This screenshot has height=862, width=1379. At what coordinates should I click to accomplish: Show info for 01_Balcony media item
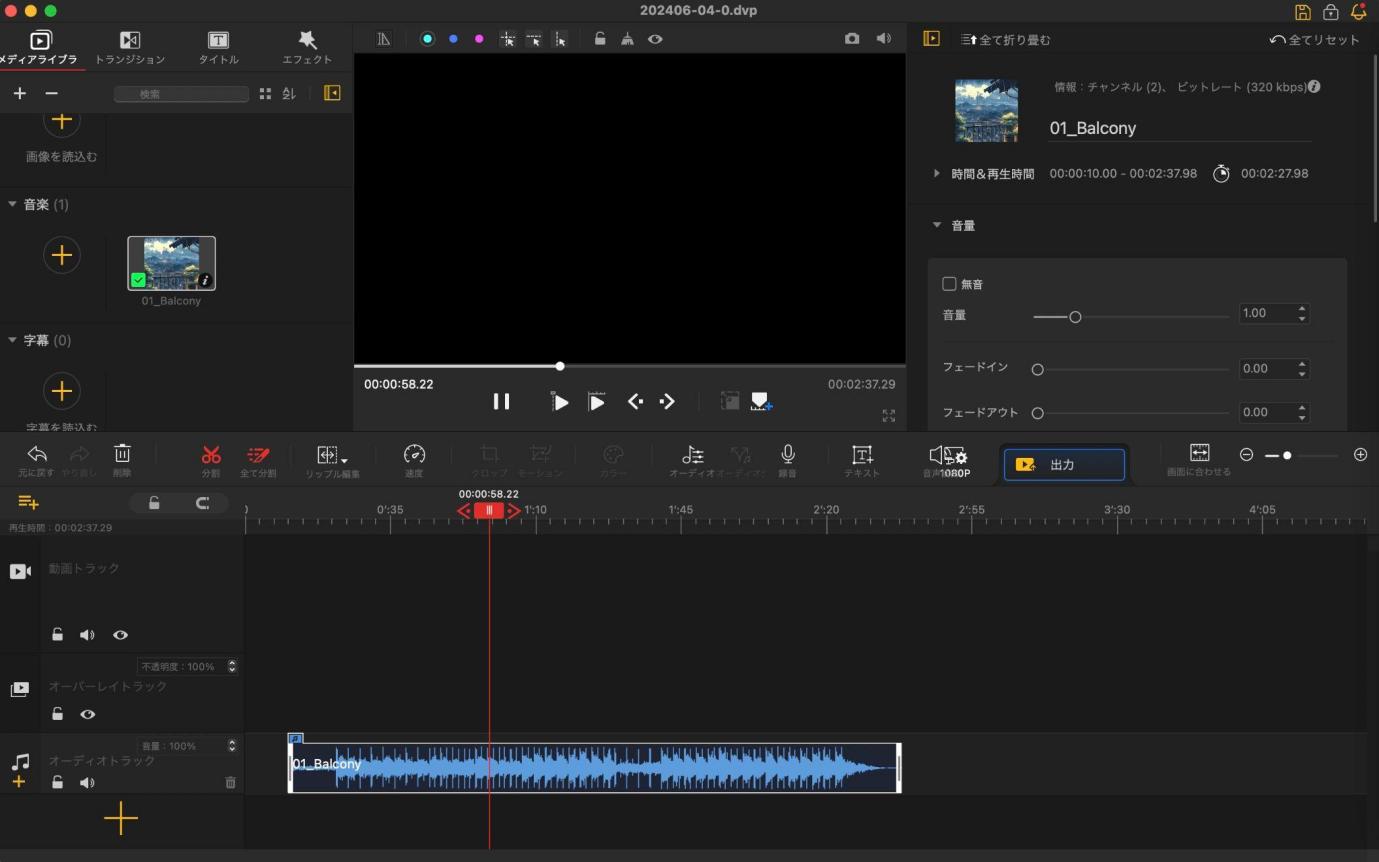click(x=205, y=281)
